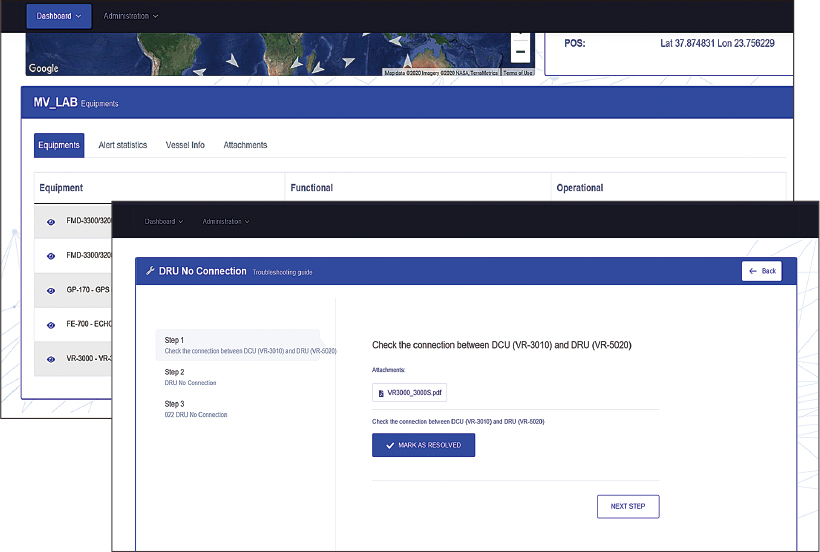
Task: Switch to the Alert statistics tab
Action: pos(123,145)
